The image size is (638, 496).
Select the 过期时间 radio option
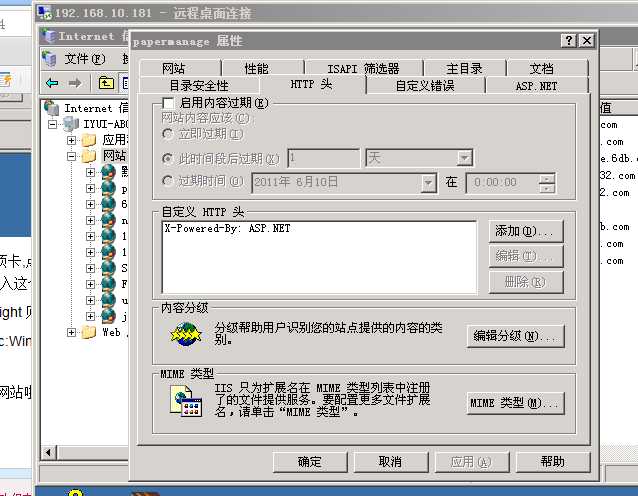point(167,180)
